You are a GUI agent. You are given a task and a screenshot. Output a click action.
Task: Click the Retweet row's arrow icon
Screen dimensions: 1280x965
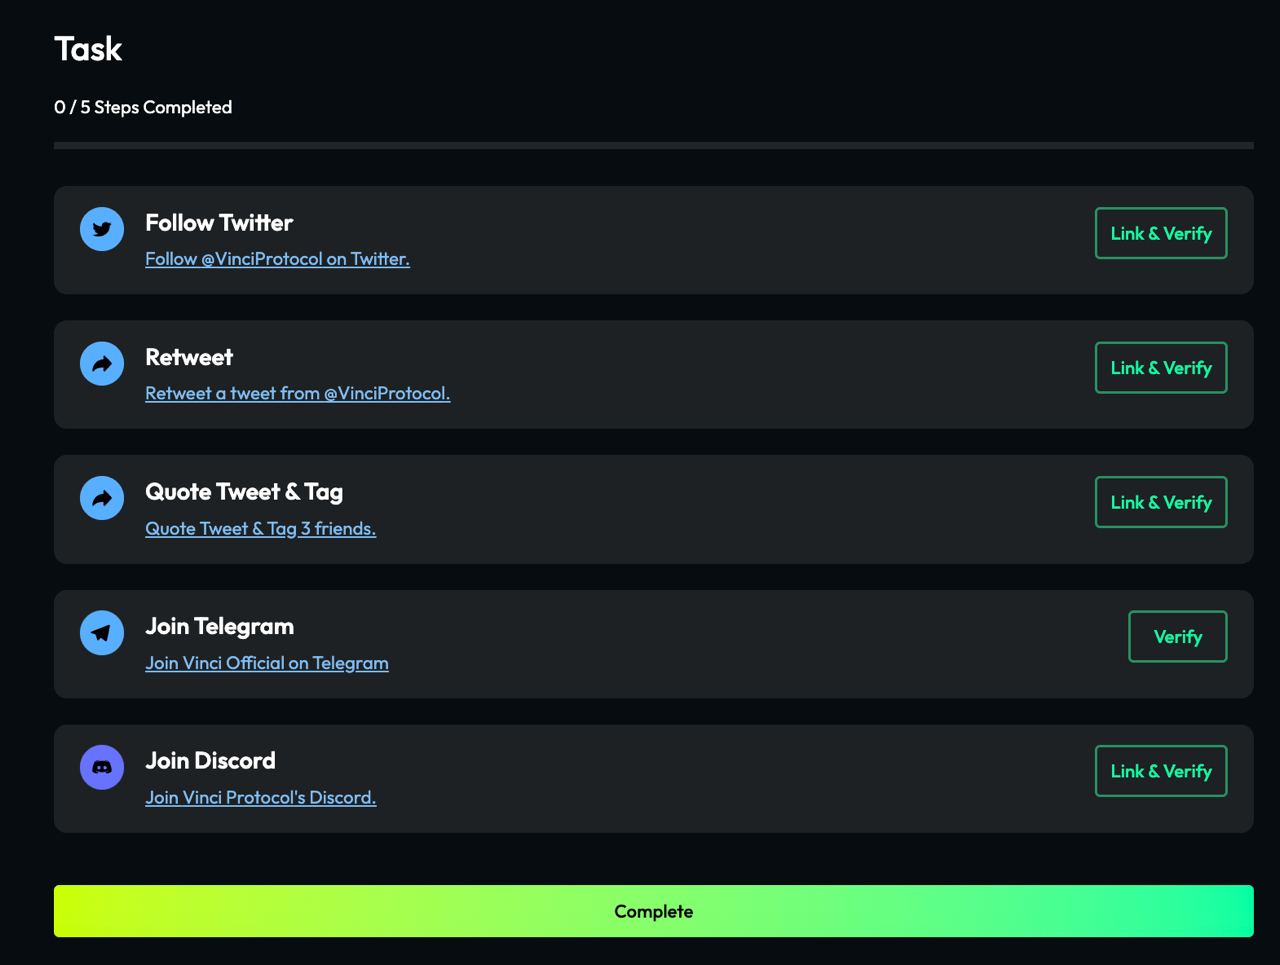click(102, 364)
